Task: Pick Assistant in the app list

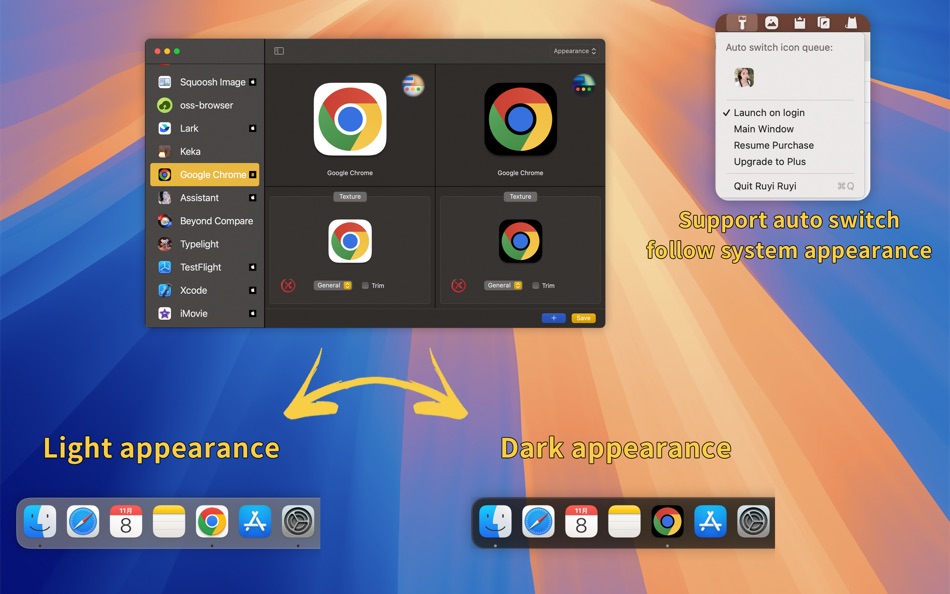Action: (204, 198)
